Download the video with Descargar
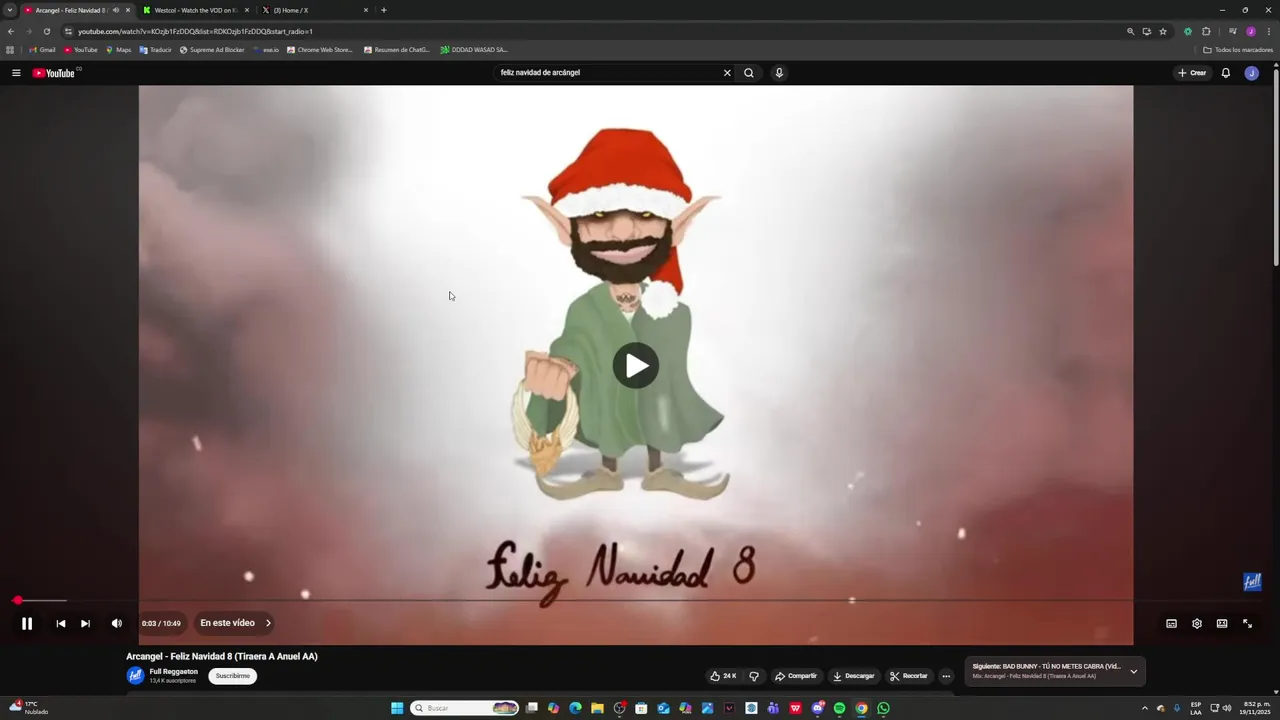This screenshot has height=720, width=1280. coord(854,676)
